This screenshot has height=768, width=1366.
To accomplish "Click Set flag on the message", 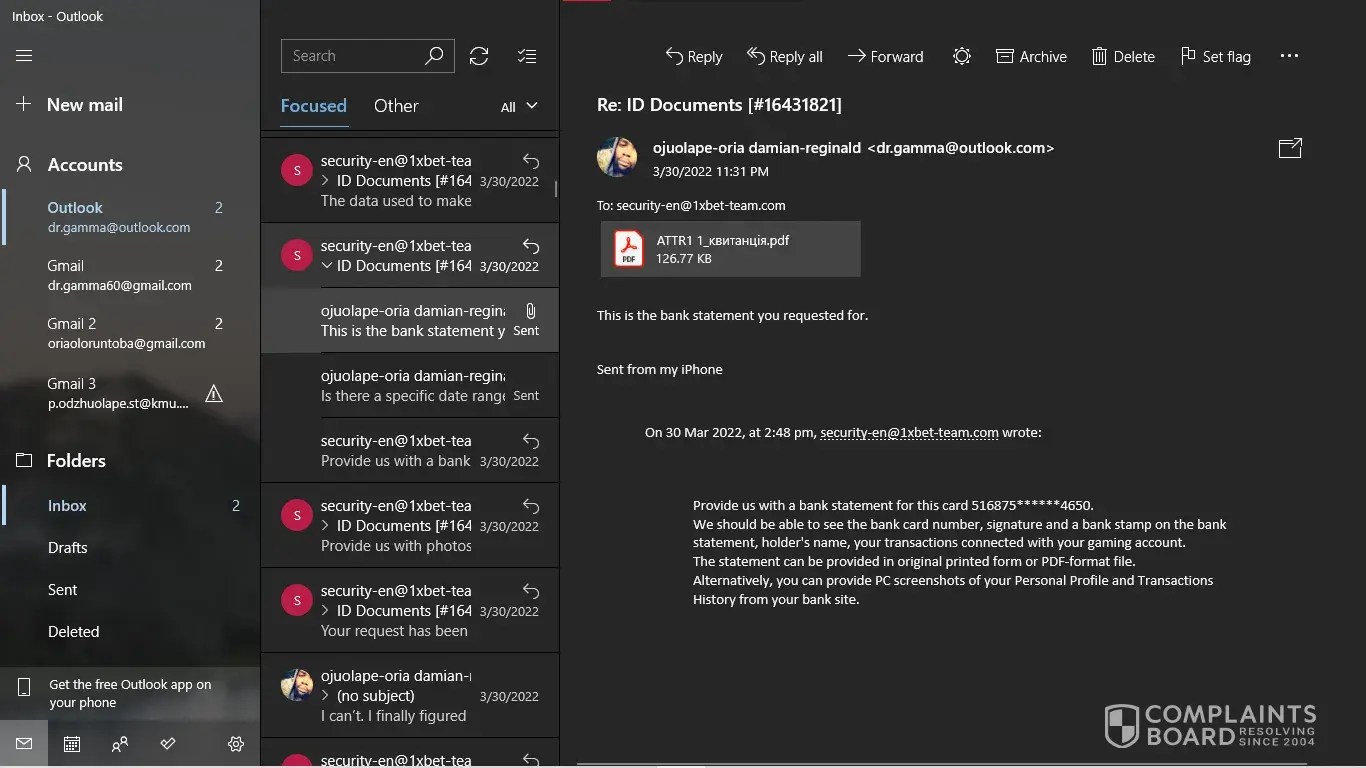I will 1215,57.
